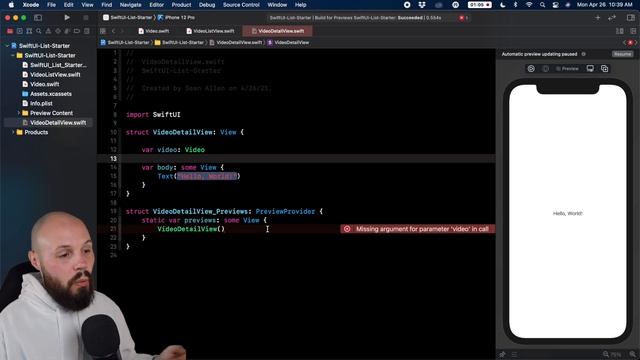Image resolution: width=640 pixels, height=360 pixels.
Task: Choose the iPhone 12 Pro run destination
Action: (x=176, y=18)
